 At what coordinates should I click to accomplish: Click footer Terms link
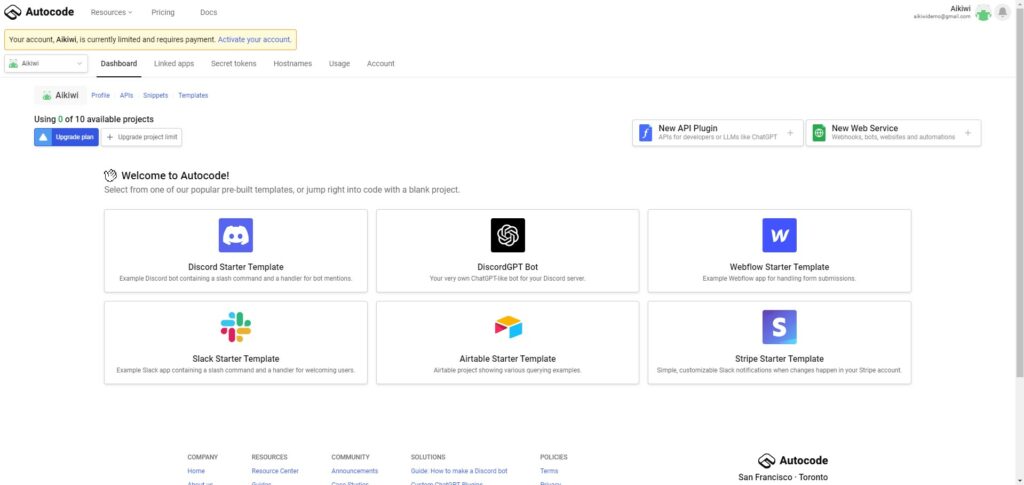click(549, 471)
